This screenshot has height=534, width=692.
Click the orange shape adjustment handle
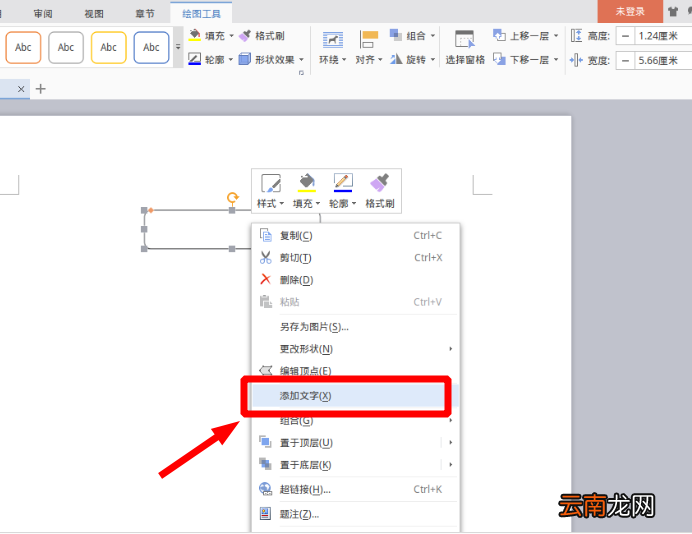[151, 211]
